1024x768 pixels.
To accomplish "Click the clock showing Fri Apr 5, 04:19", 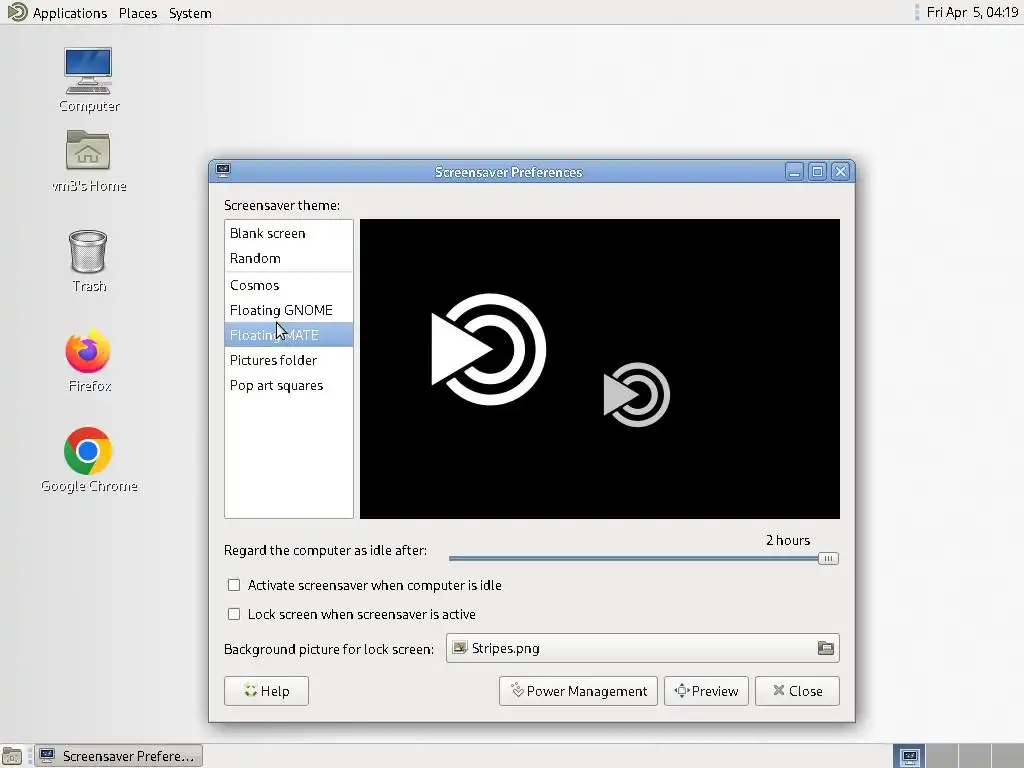I will click(972, 12).
